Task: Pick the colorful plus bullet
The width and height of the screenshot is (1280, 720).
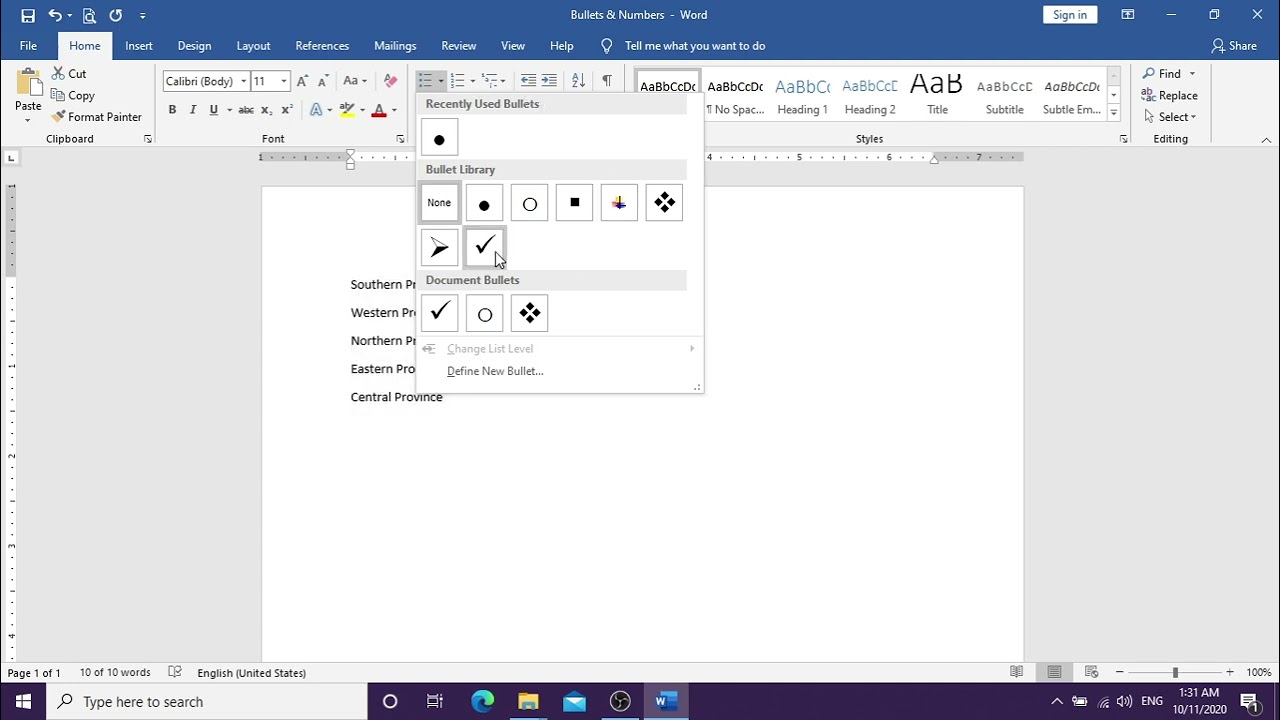Action: (x=619, y=203)
